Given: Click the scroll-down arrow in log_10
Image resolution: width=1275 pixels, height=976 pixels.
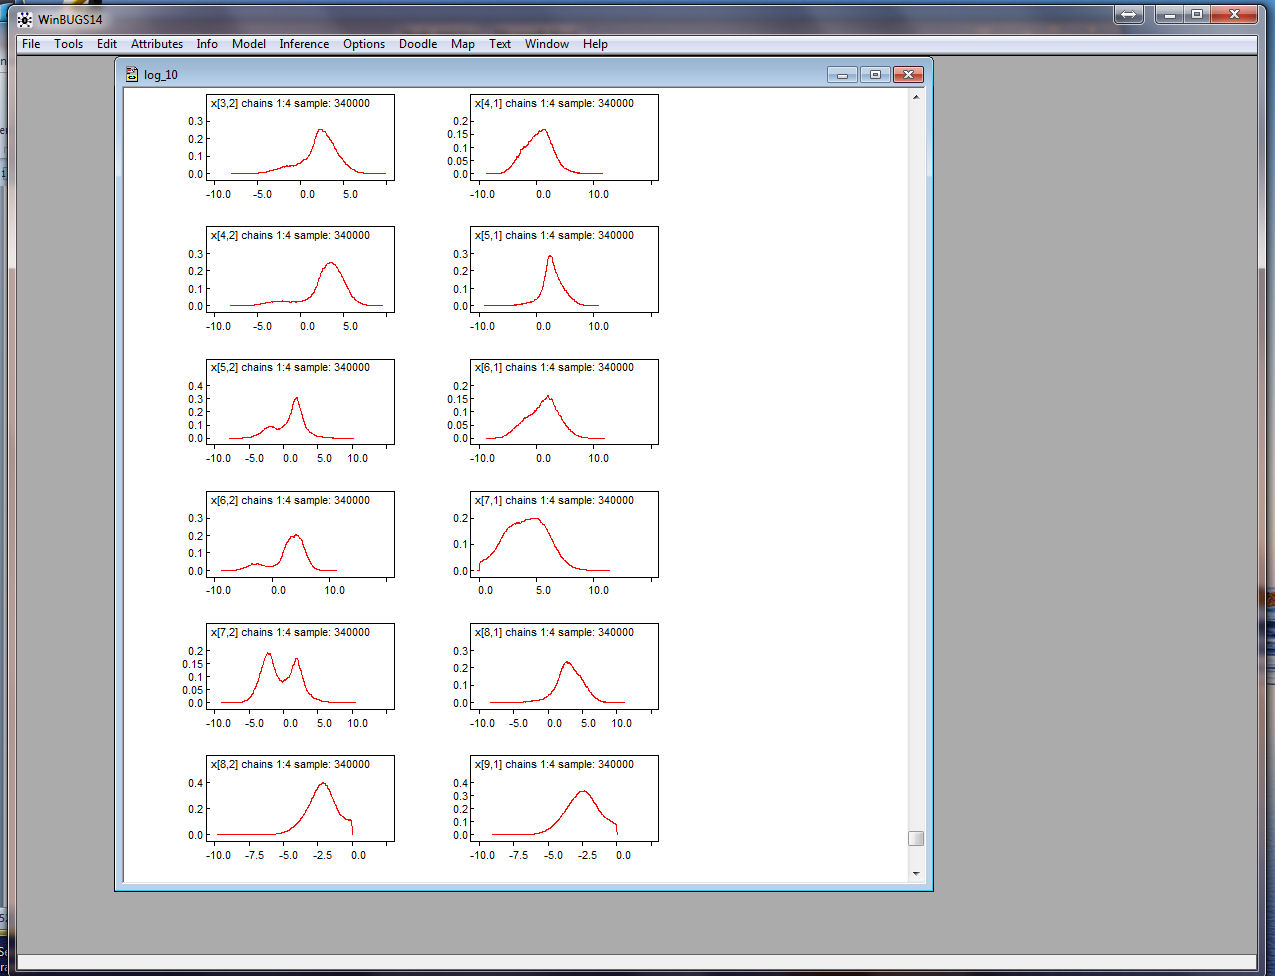Looking at the screenshot, I should [916, 873].
